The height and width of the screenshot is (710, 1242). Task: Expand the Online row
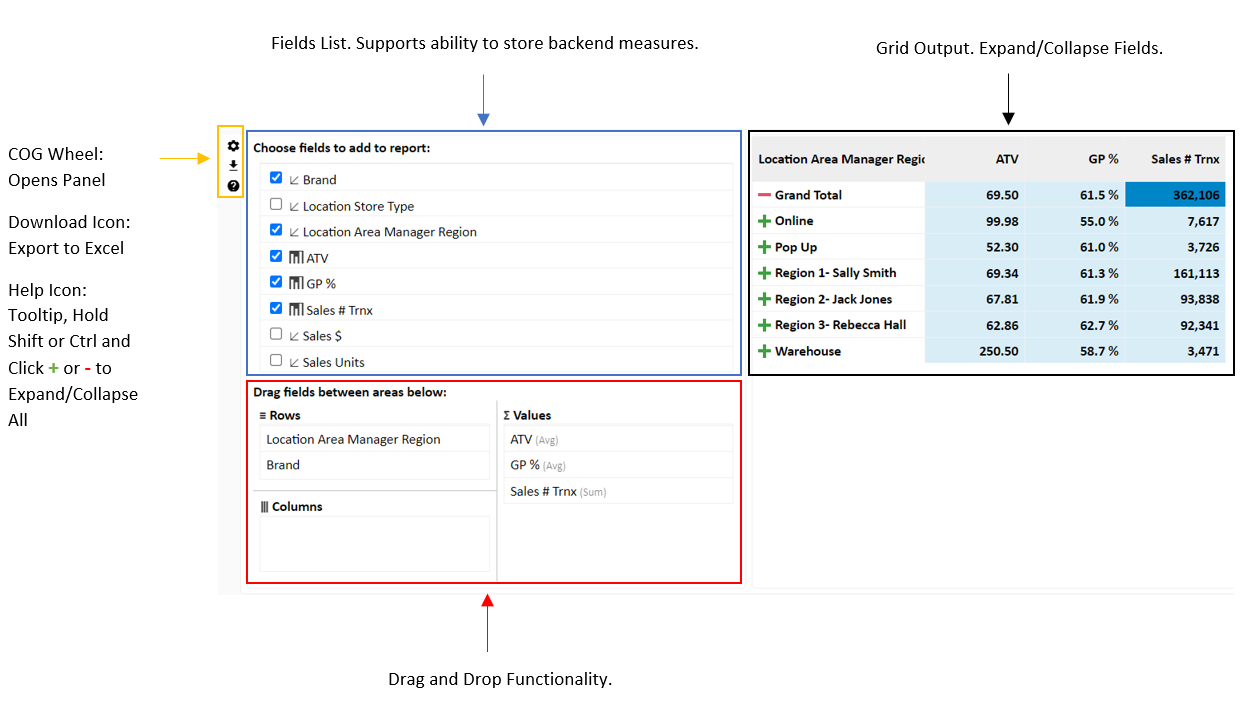(764, 221)
